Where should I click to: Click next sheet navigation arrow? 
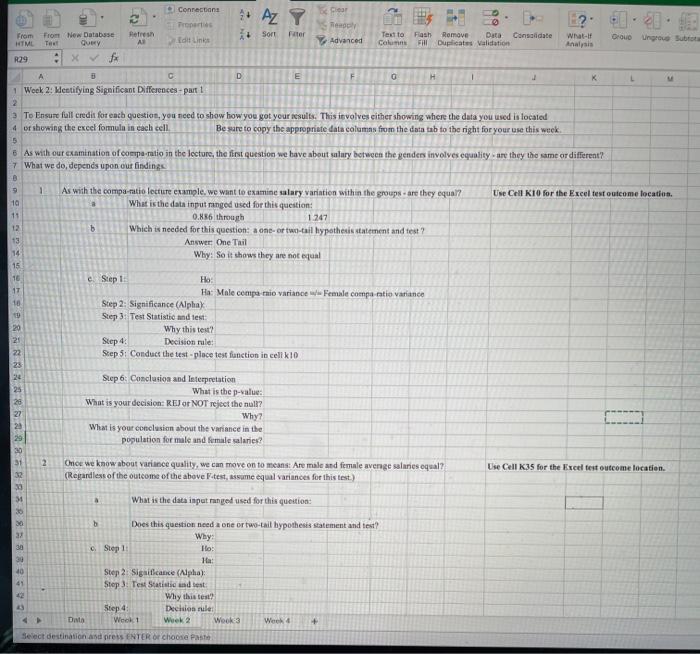tap(39, 620)
